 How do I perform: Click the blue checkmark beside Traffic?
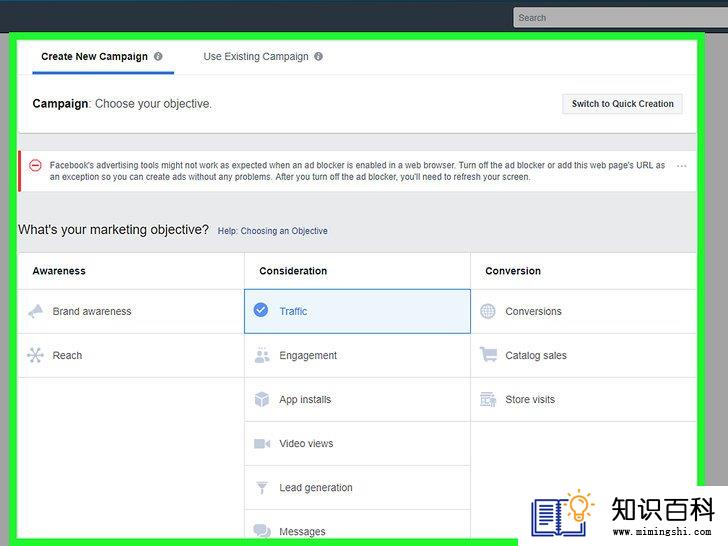[261, 310]
